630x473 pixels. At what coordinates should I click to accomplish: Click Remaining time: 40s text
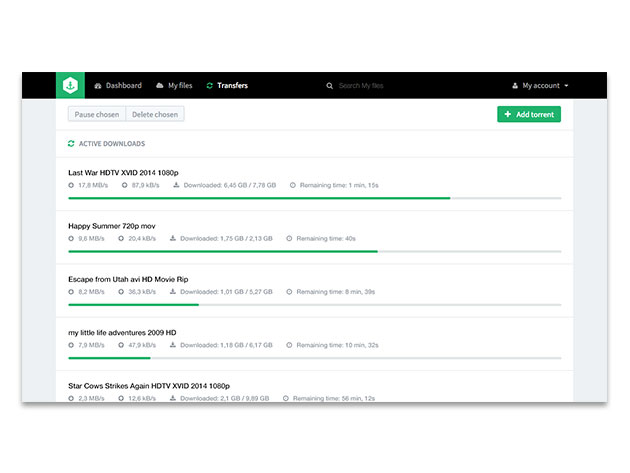(326, 238)
